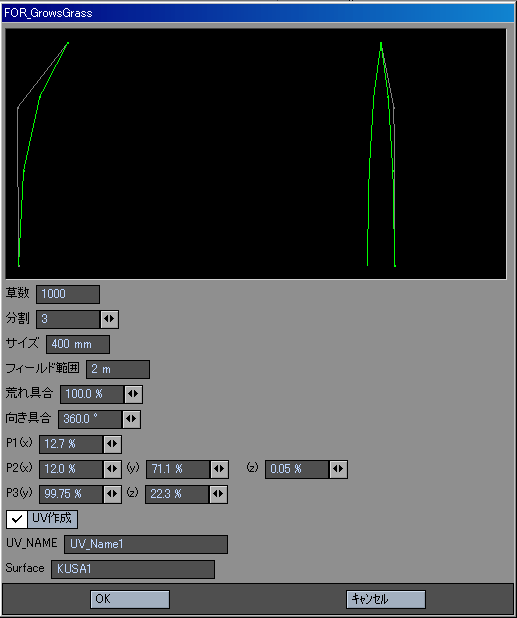Click the grass side-profile preview curve
Screen dimensions: 517x618
(x=43, y=154)
